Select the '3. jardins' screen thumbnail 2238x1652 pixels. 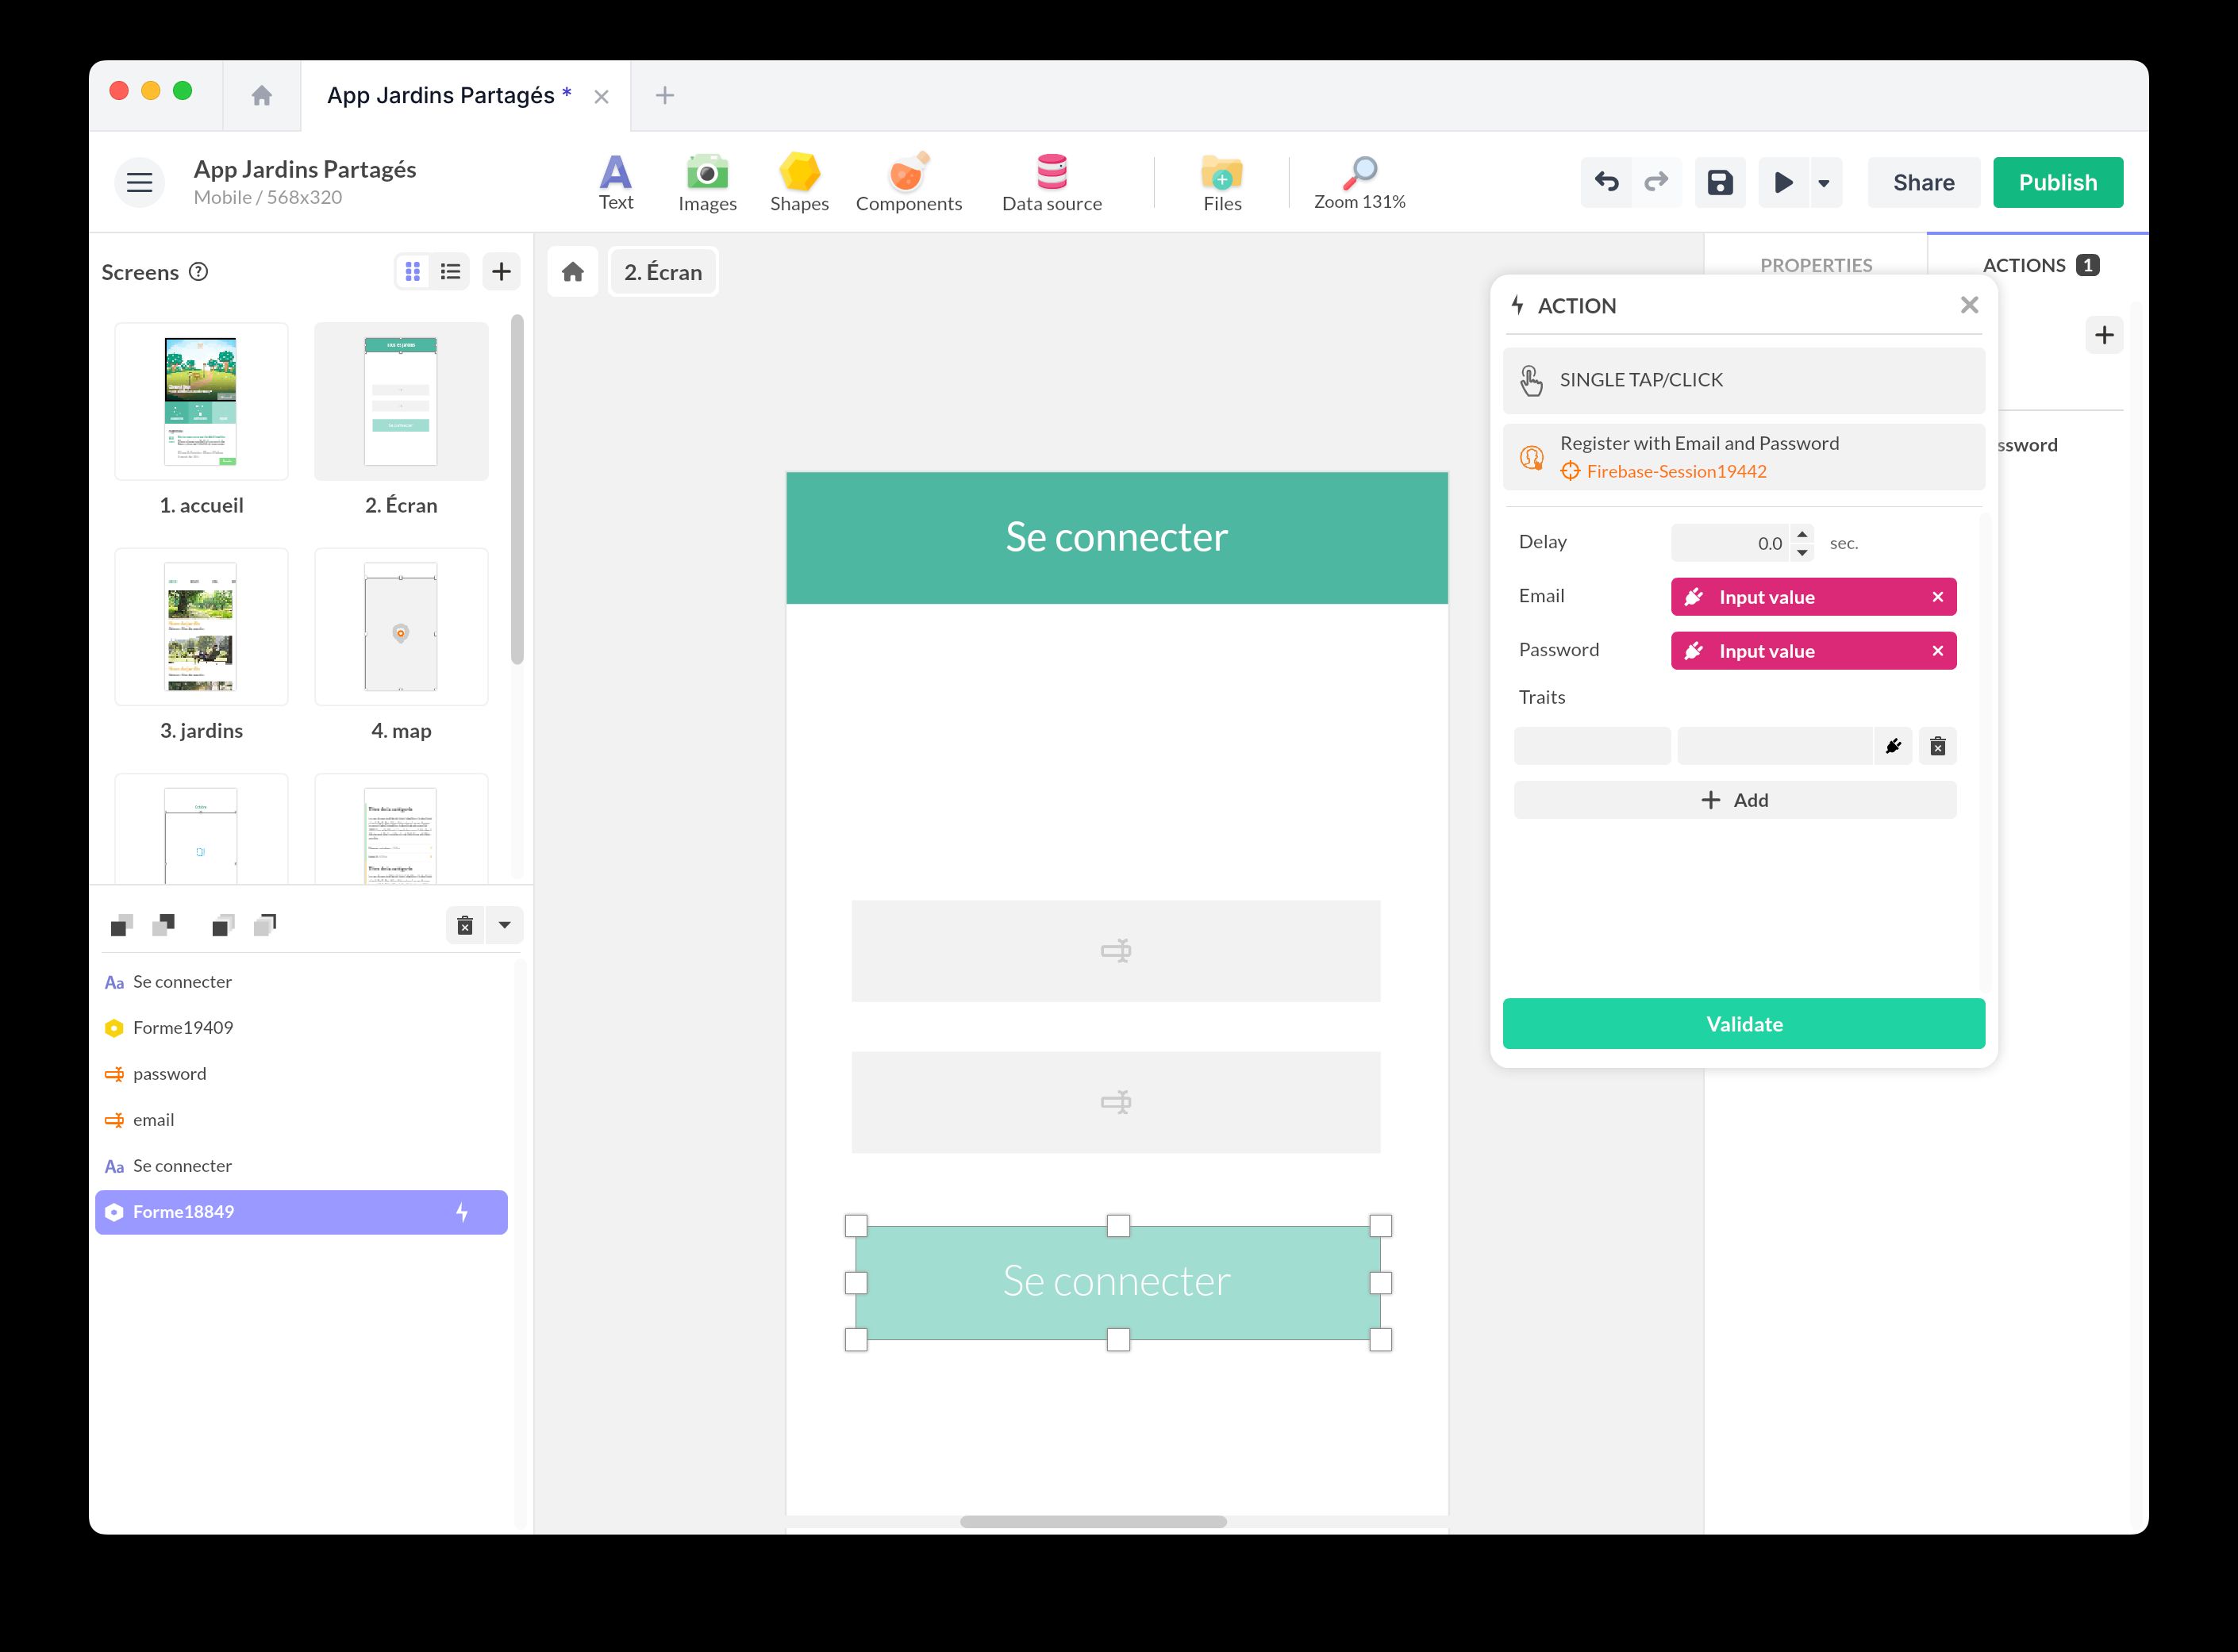click(x=201, y=626)
